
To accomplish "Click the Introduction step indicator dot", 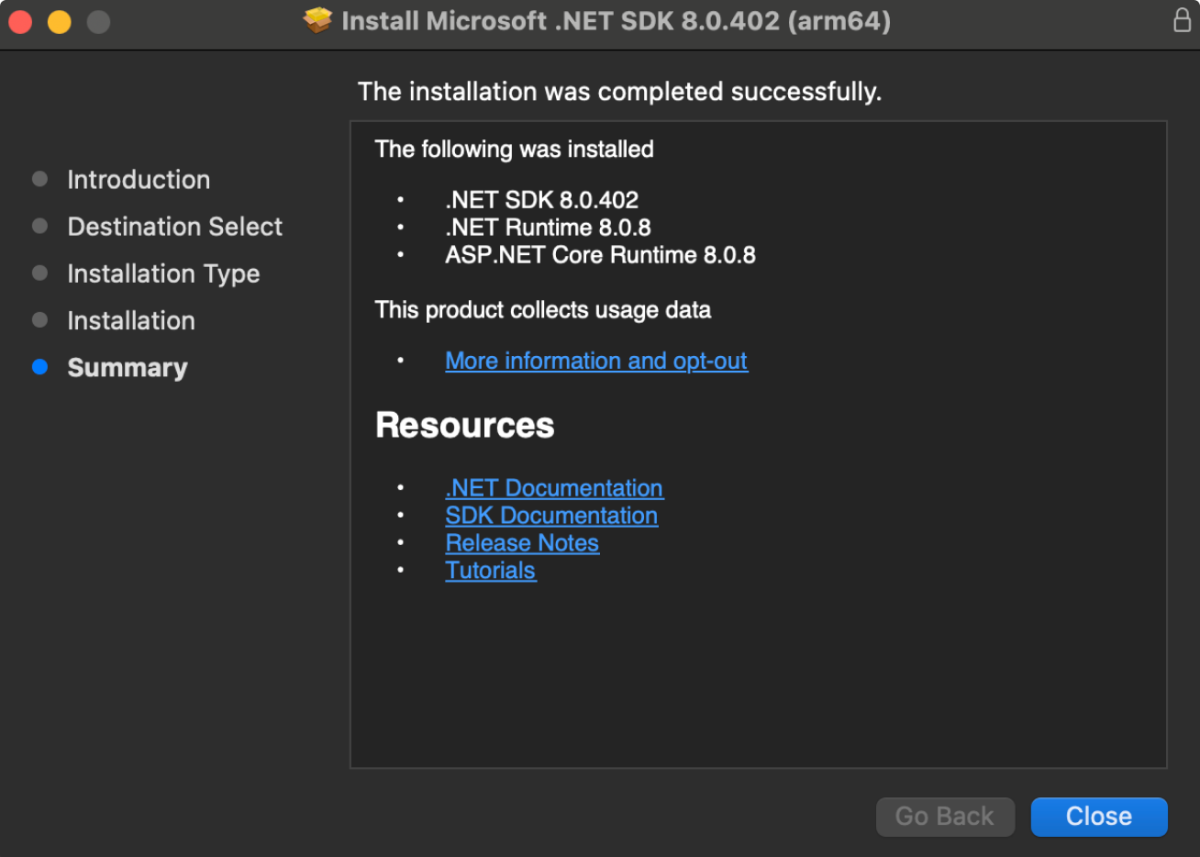I will [40, 180].
